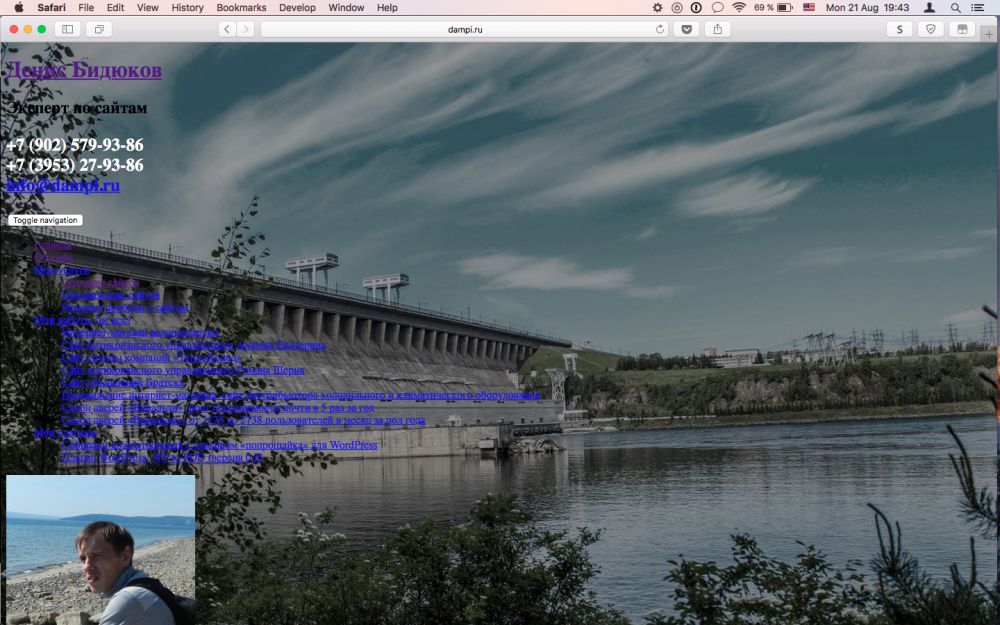Open the Решение проблем с сайтом link
The height and width of the screenshot is (625, 1000).
(x=126, y=308)
